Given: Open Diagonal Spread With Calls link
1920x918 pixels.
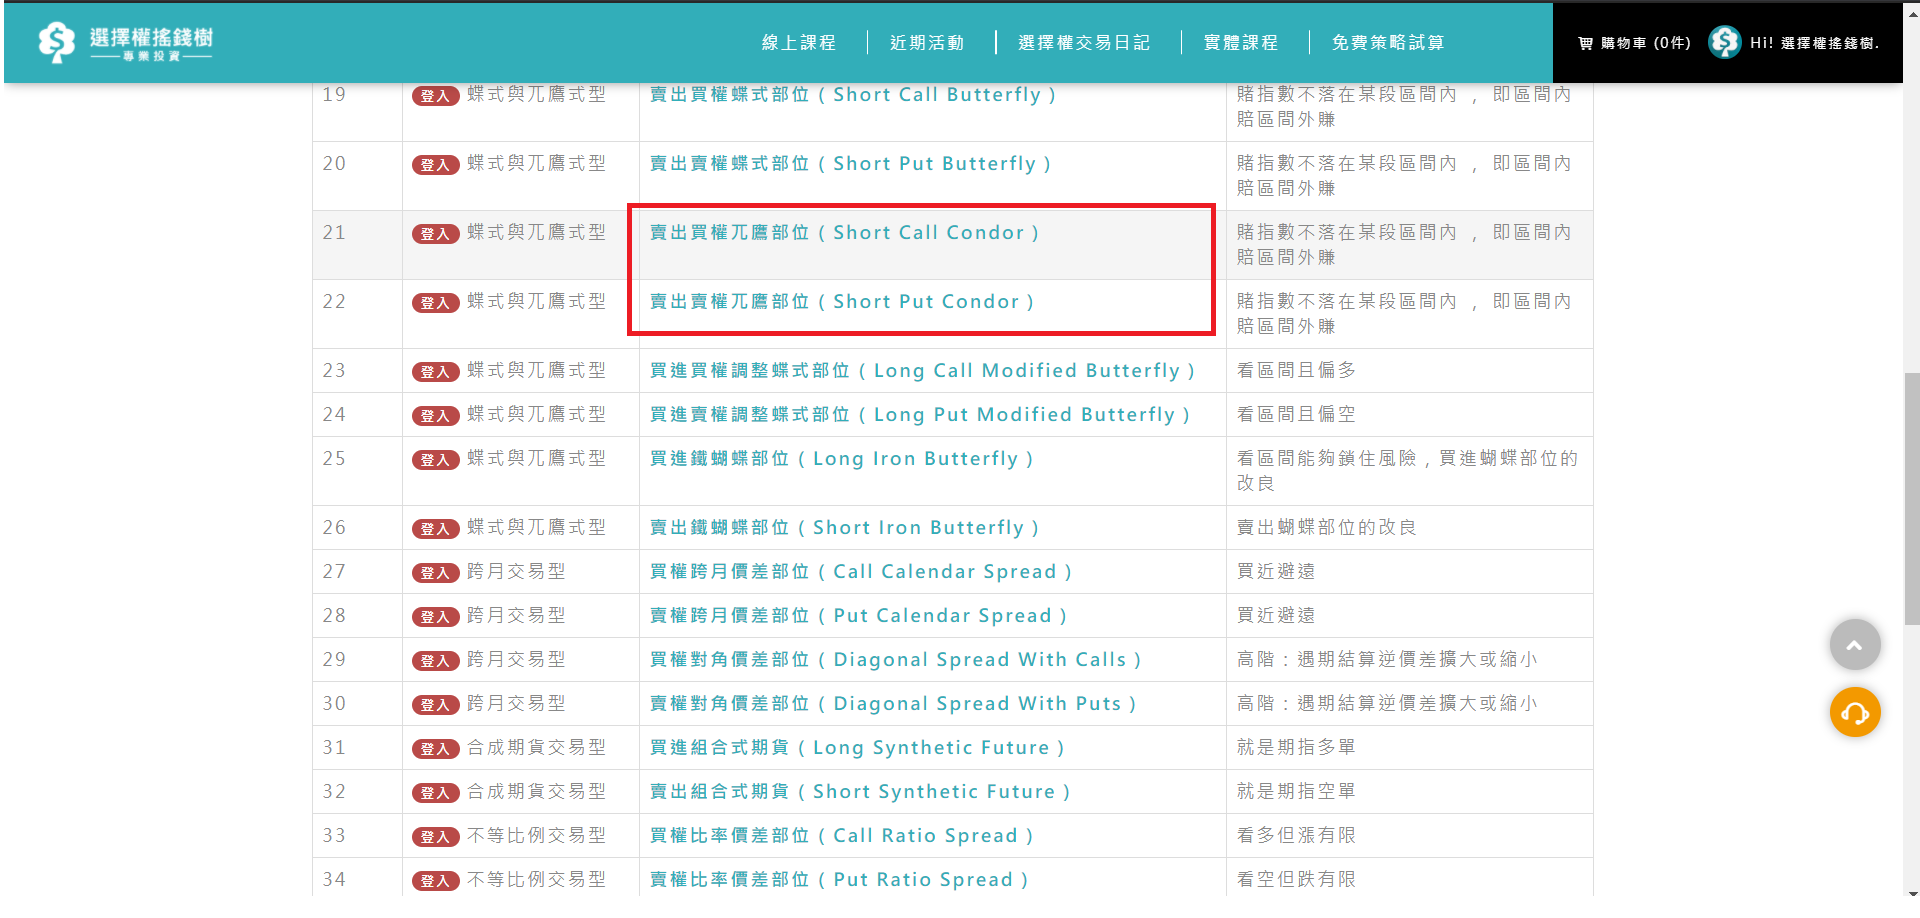Looking at the screenshot, I should point(896,659).
